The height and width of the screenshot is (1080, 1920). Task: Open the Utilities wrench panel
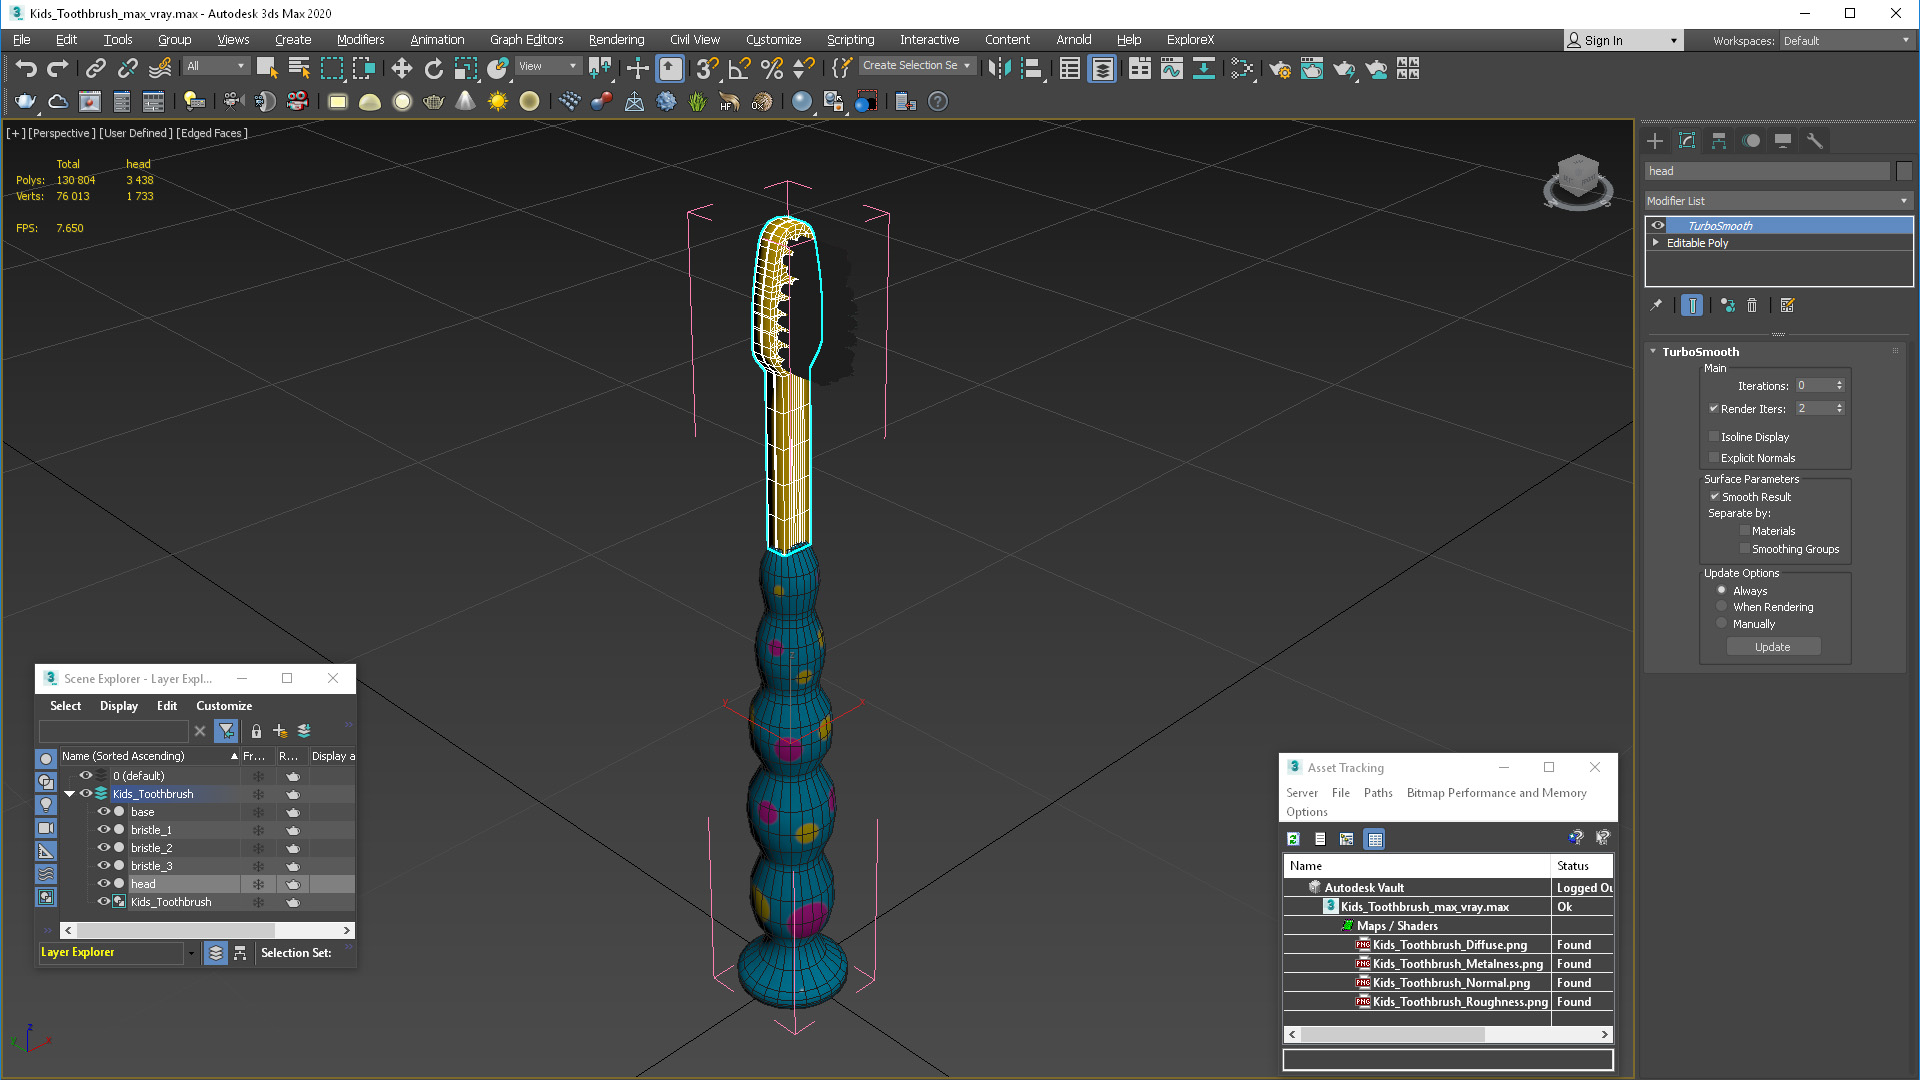tap(1814, 141)
